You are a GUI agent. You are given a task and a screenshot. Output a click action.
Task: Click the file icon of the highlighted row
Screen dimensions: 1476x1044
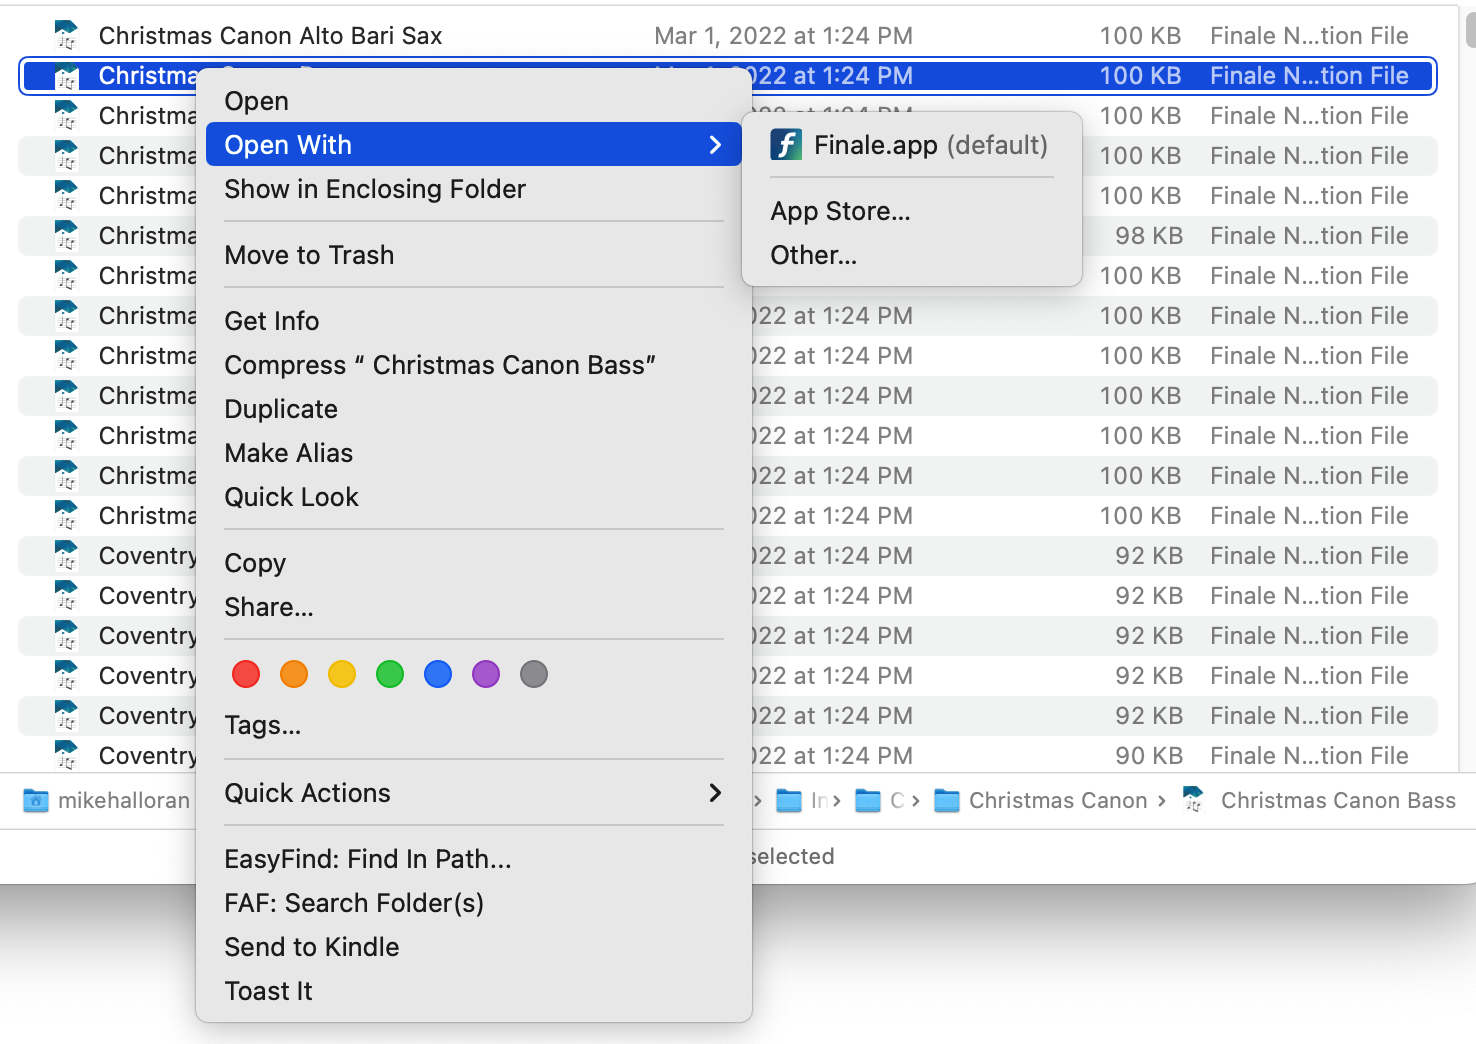click(66, 76)
